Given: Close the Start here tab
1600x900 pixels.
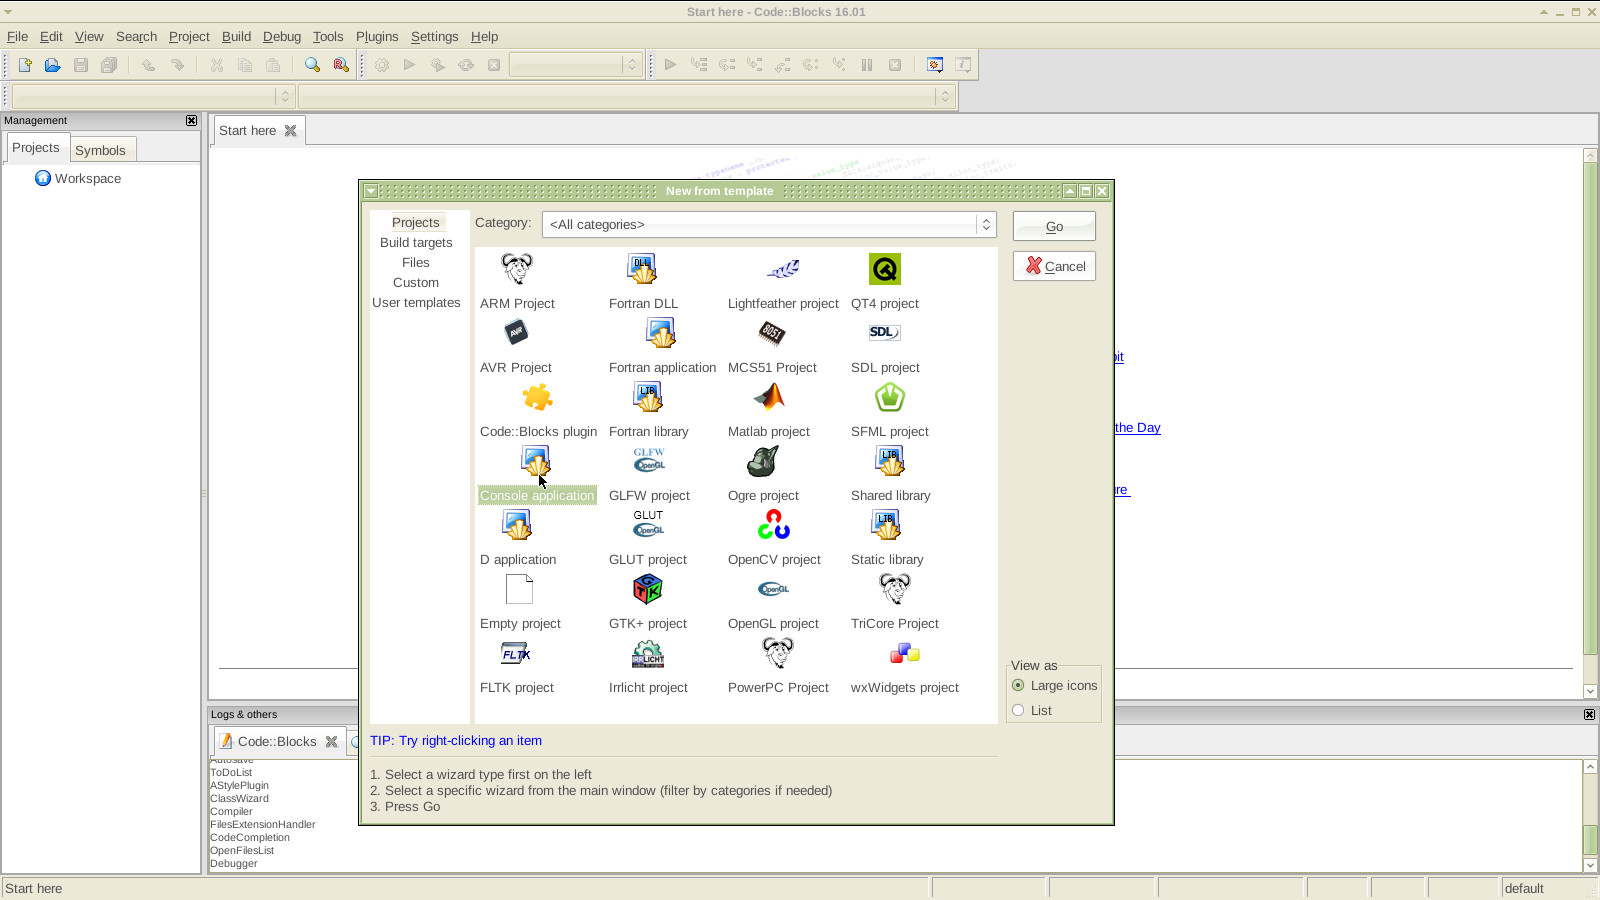Looking at the screenshot, I should (x=291, y=131).
